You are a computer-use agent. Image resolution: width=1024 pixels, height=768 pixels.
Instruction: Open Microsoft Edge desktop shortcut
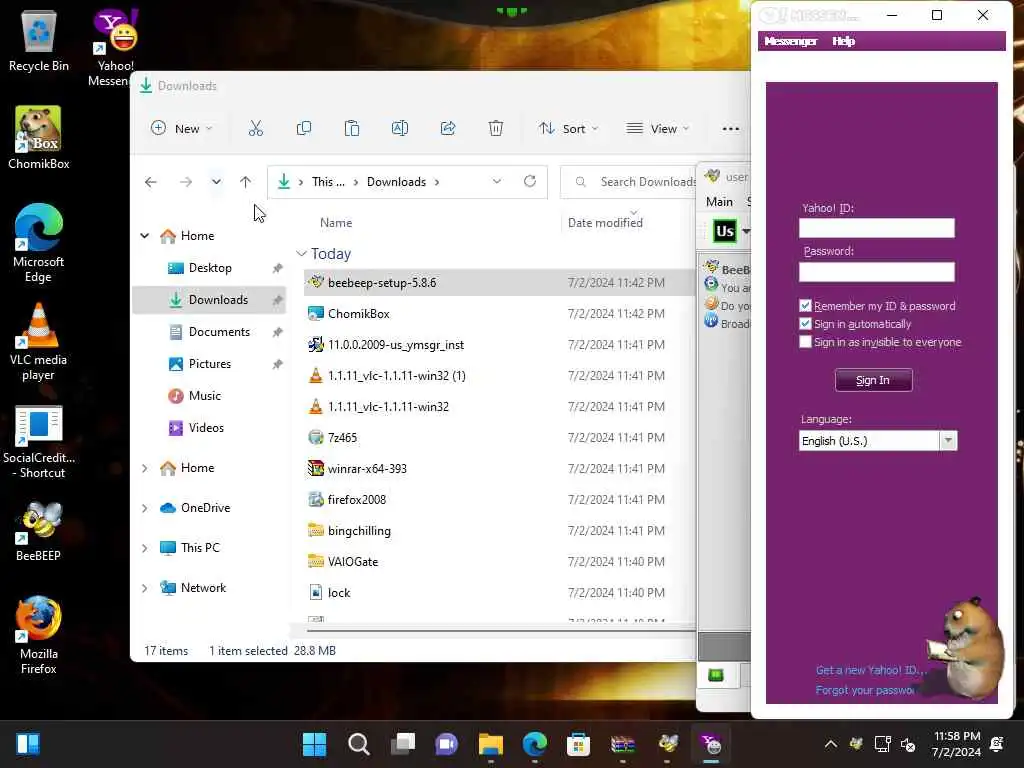click(39, 243)
